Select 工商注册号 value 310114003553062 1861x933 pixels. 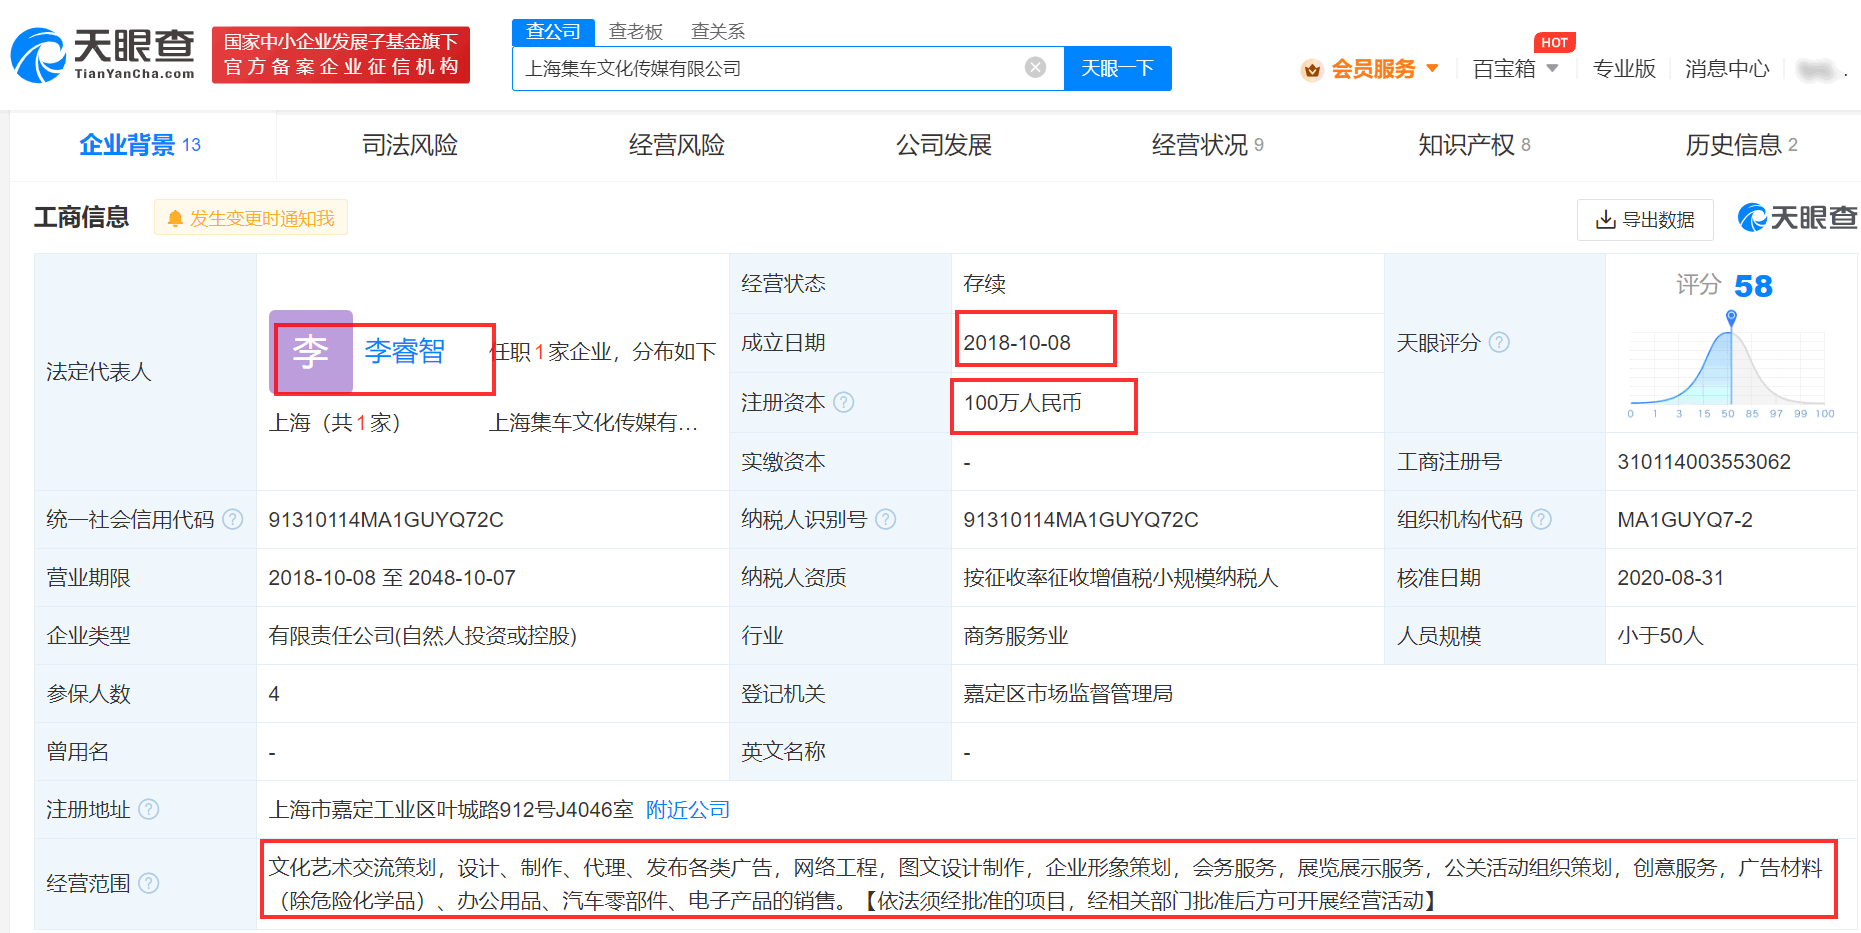coord(1704,462)
